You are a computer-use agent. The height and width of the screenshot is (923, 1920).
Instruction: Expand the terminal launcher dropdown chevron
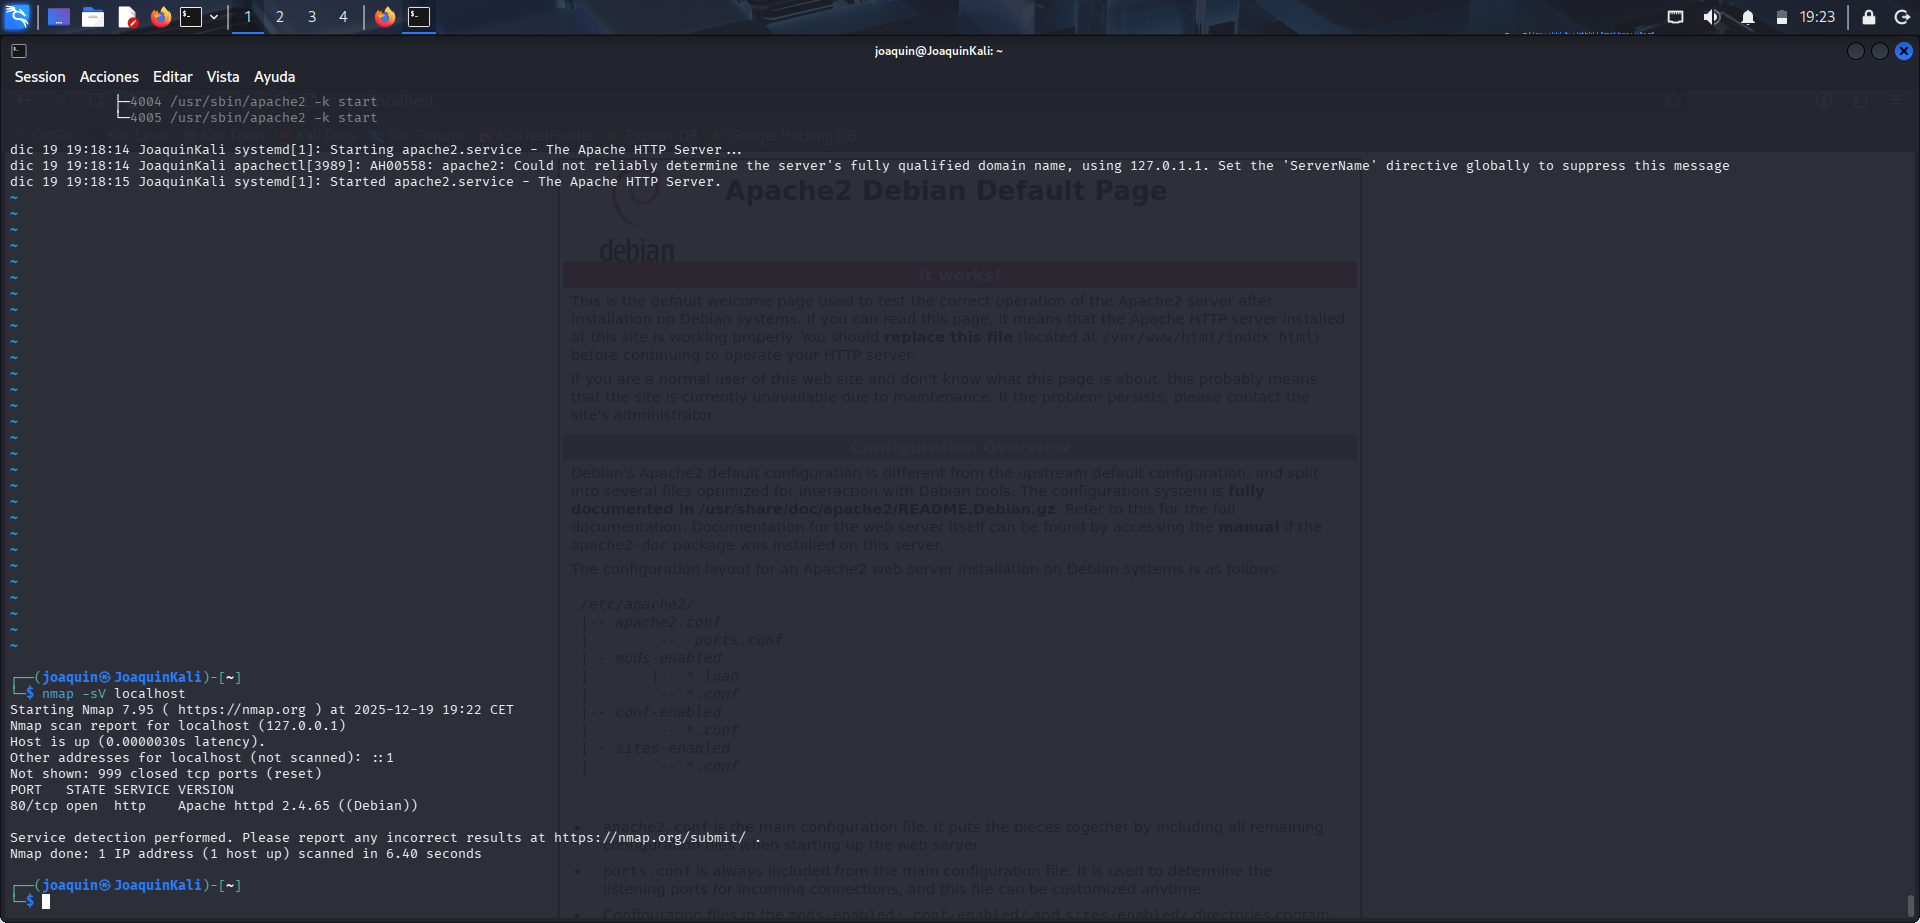213,16
